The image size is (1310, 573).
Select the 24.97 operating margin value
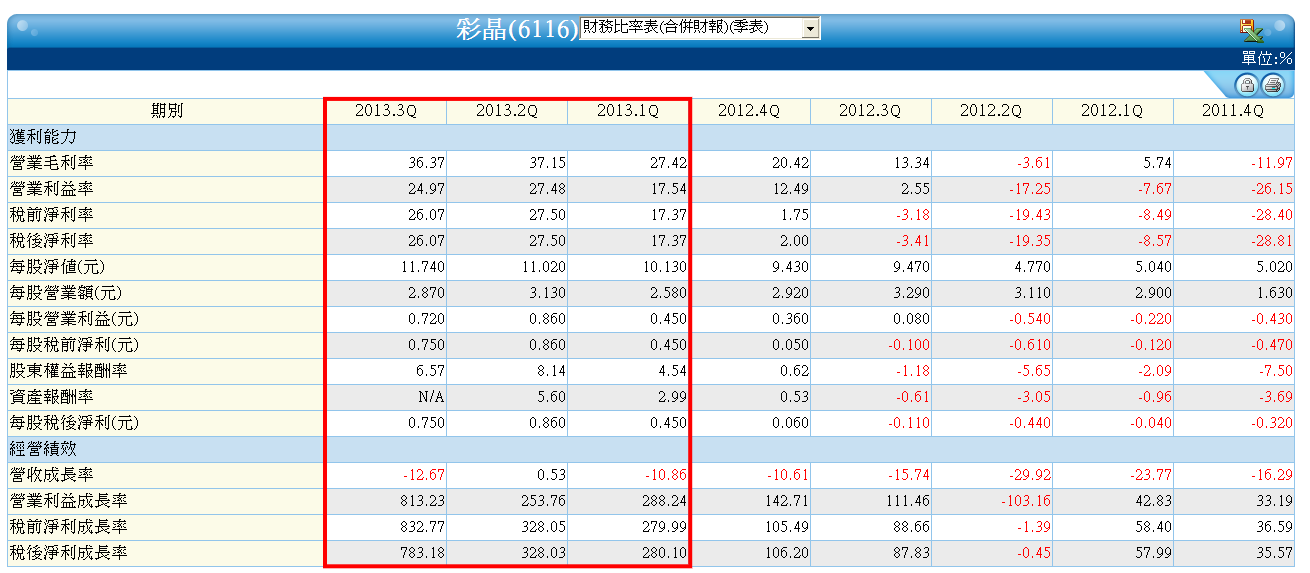pos(426,189)
